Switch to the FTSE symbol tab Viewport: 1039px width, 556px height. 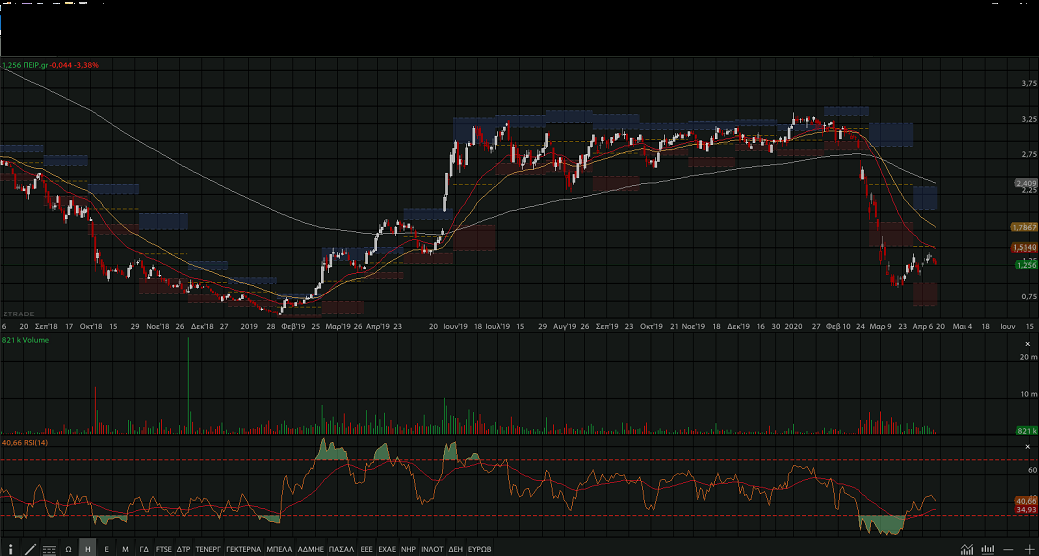164,549
